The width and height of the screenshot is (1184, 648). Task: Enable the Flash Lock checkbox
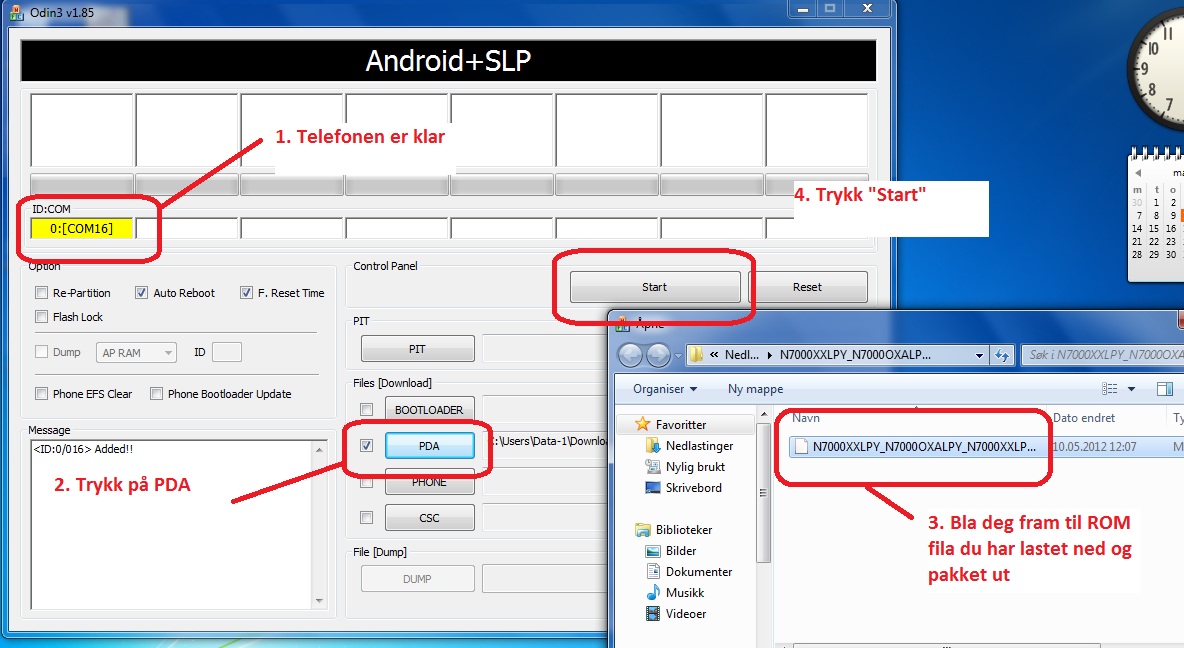point(42,317)
